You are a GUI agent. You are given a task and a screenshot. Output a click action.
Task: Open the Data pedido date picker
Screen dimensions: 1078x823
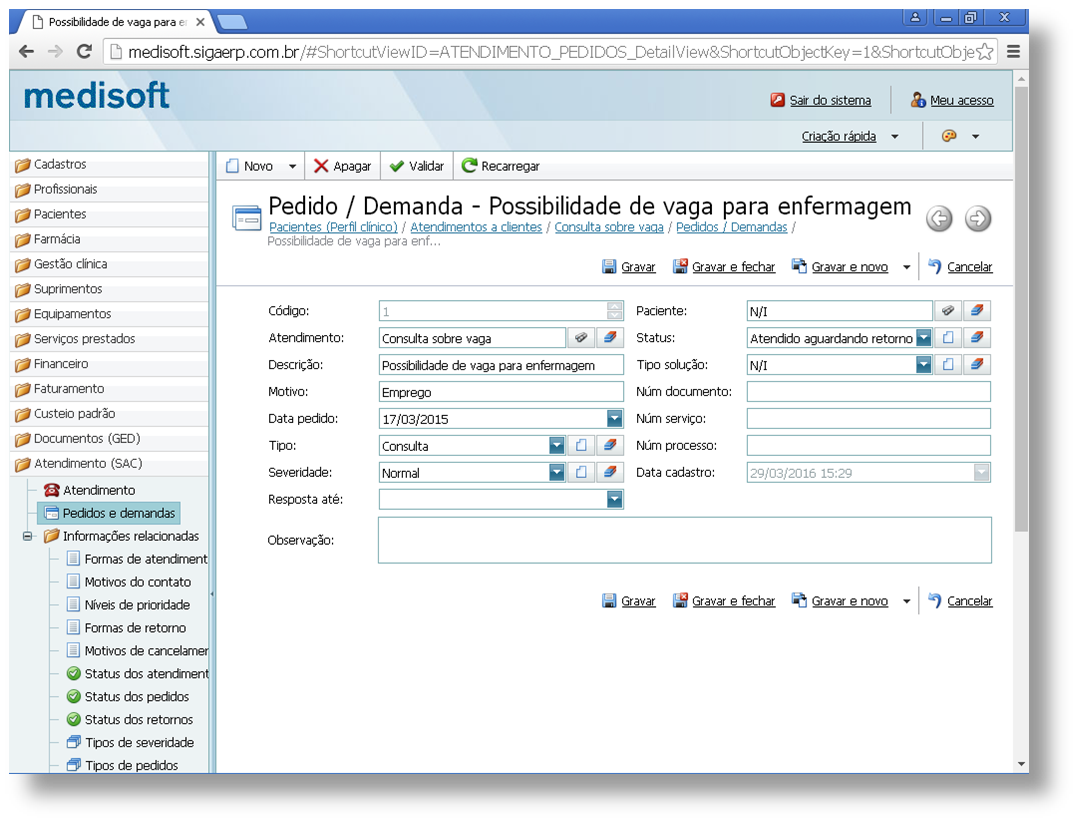coord(614,419)
